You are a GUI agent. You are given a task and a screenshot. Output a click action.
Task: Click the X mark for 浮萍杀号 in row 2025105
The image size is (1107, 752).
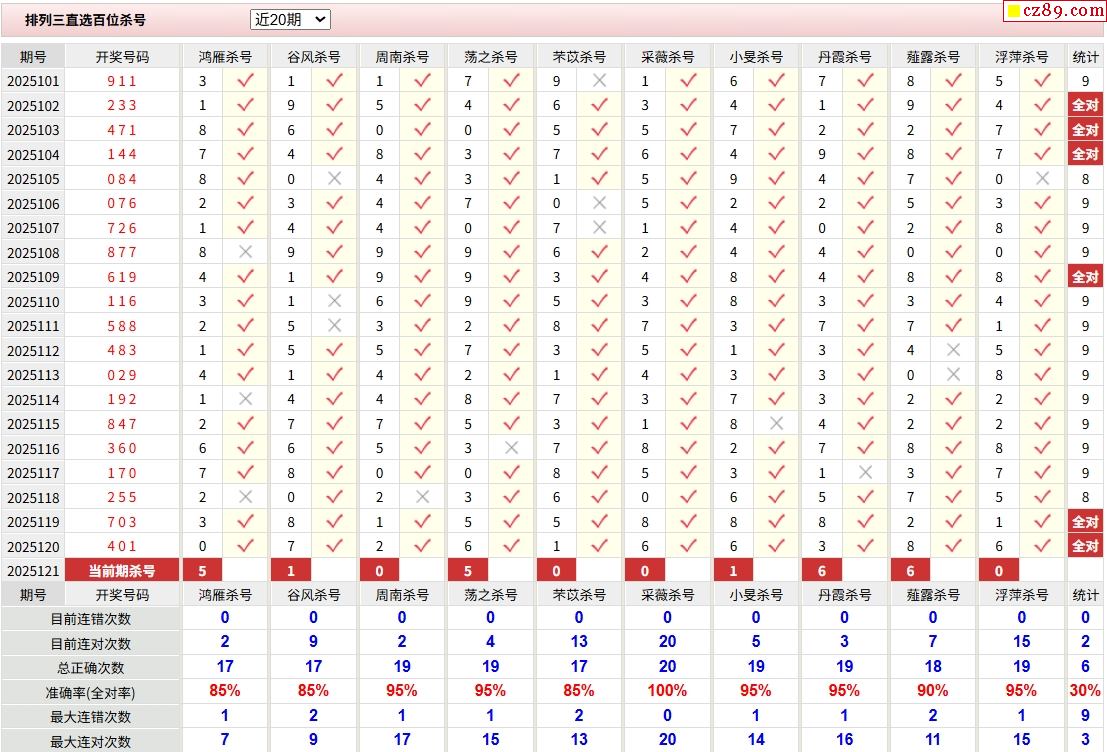1042,179
